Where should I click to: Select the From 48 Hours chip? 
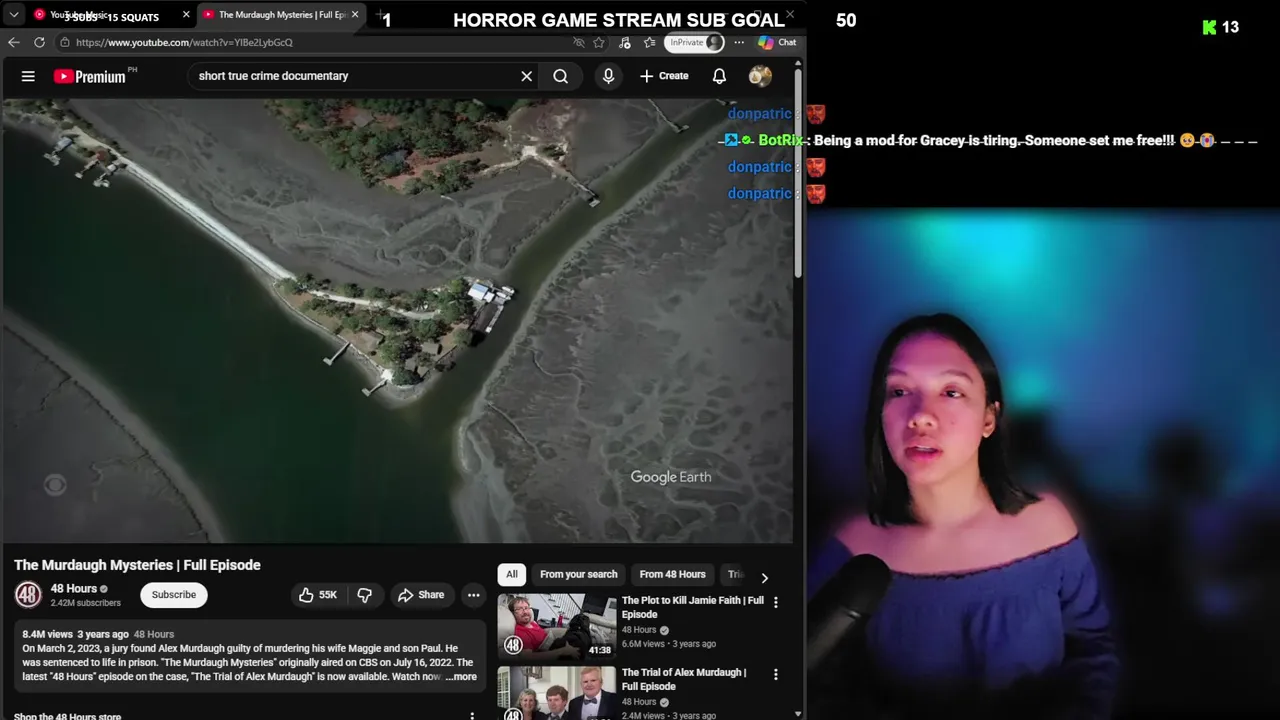tap(672, 574)
